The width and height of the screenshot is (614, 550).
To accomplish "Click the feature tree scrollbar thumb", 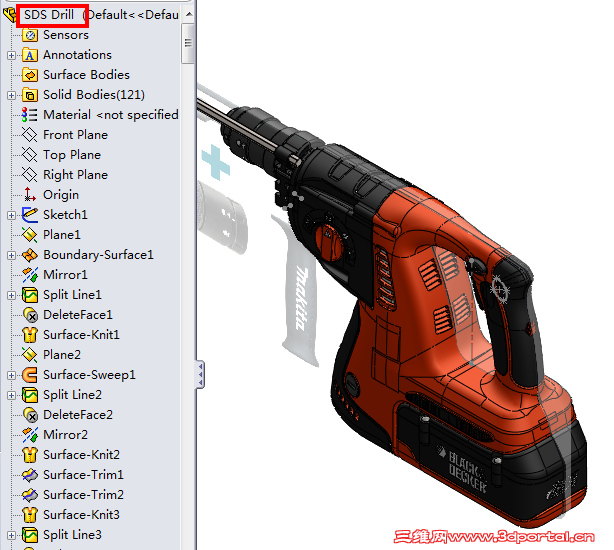I will 188,43.
